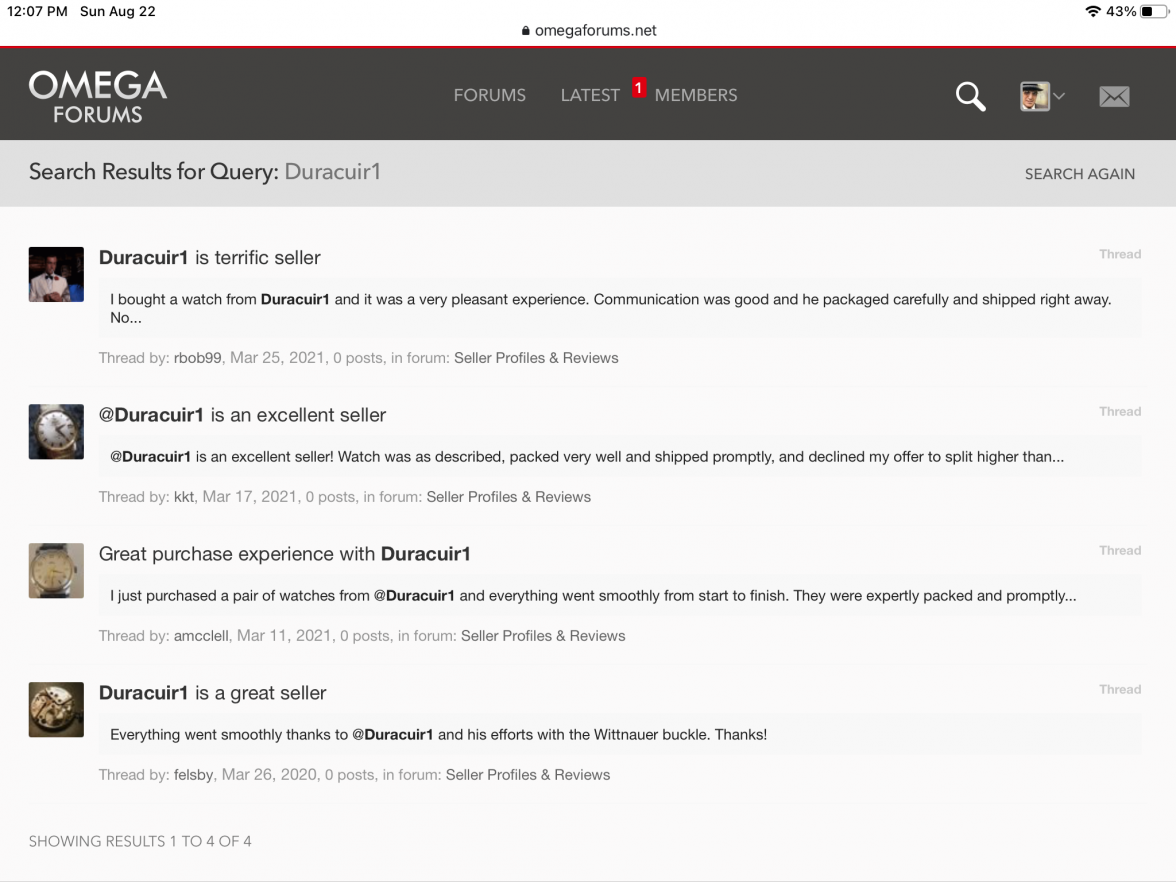Go to the Latest navigation tab
The image size is (1176, 882).
click(590, 96)
